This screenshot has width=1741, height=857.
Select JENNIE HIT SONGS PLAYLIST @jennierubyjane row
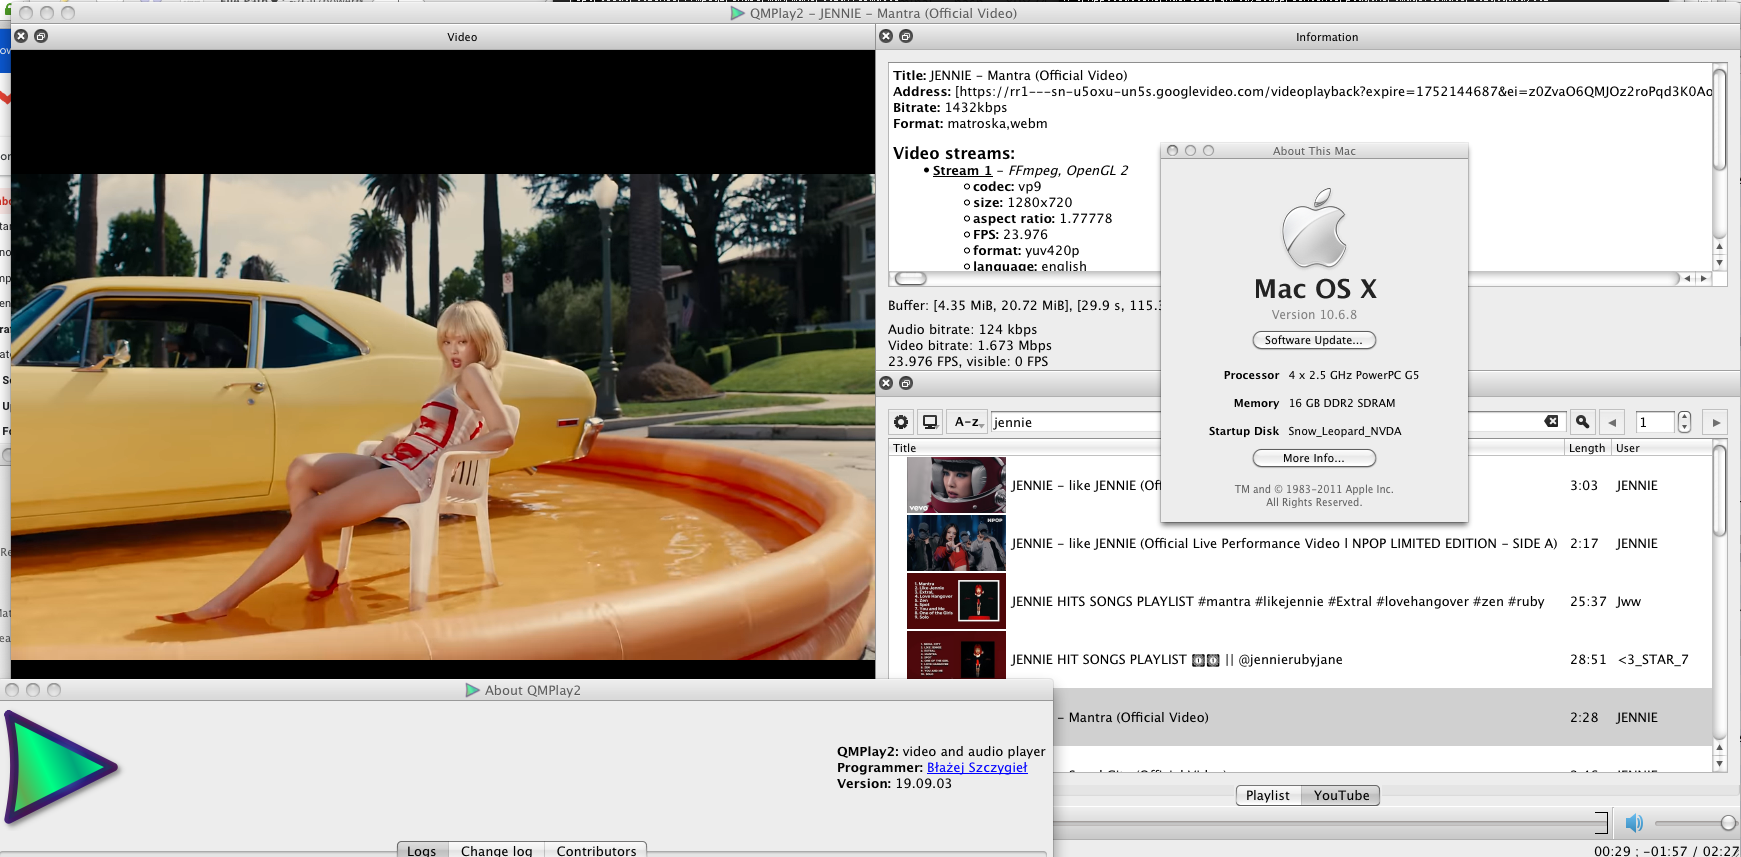coord(1300,659)
